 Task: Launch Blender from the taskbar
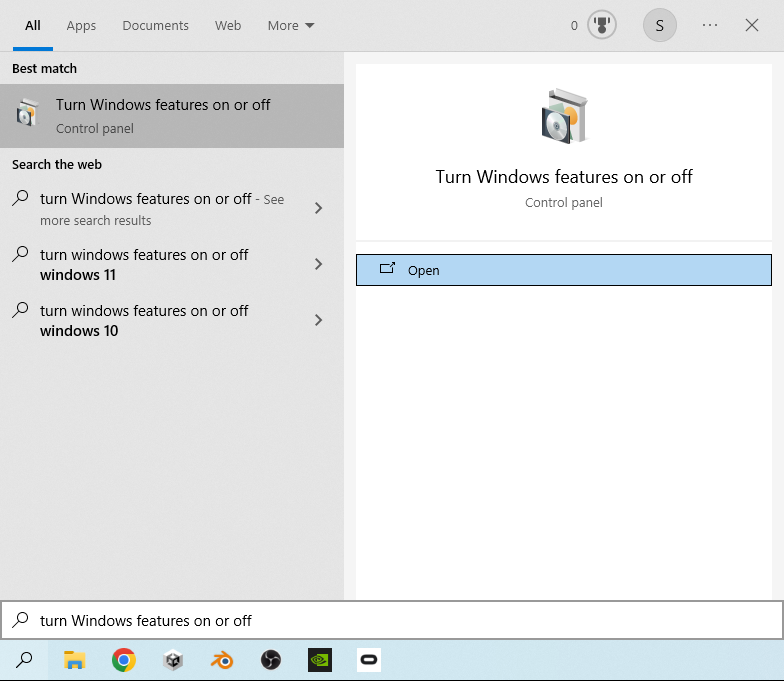[222, 660]
